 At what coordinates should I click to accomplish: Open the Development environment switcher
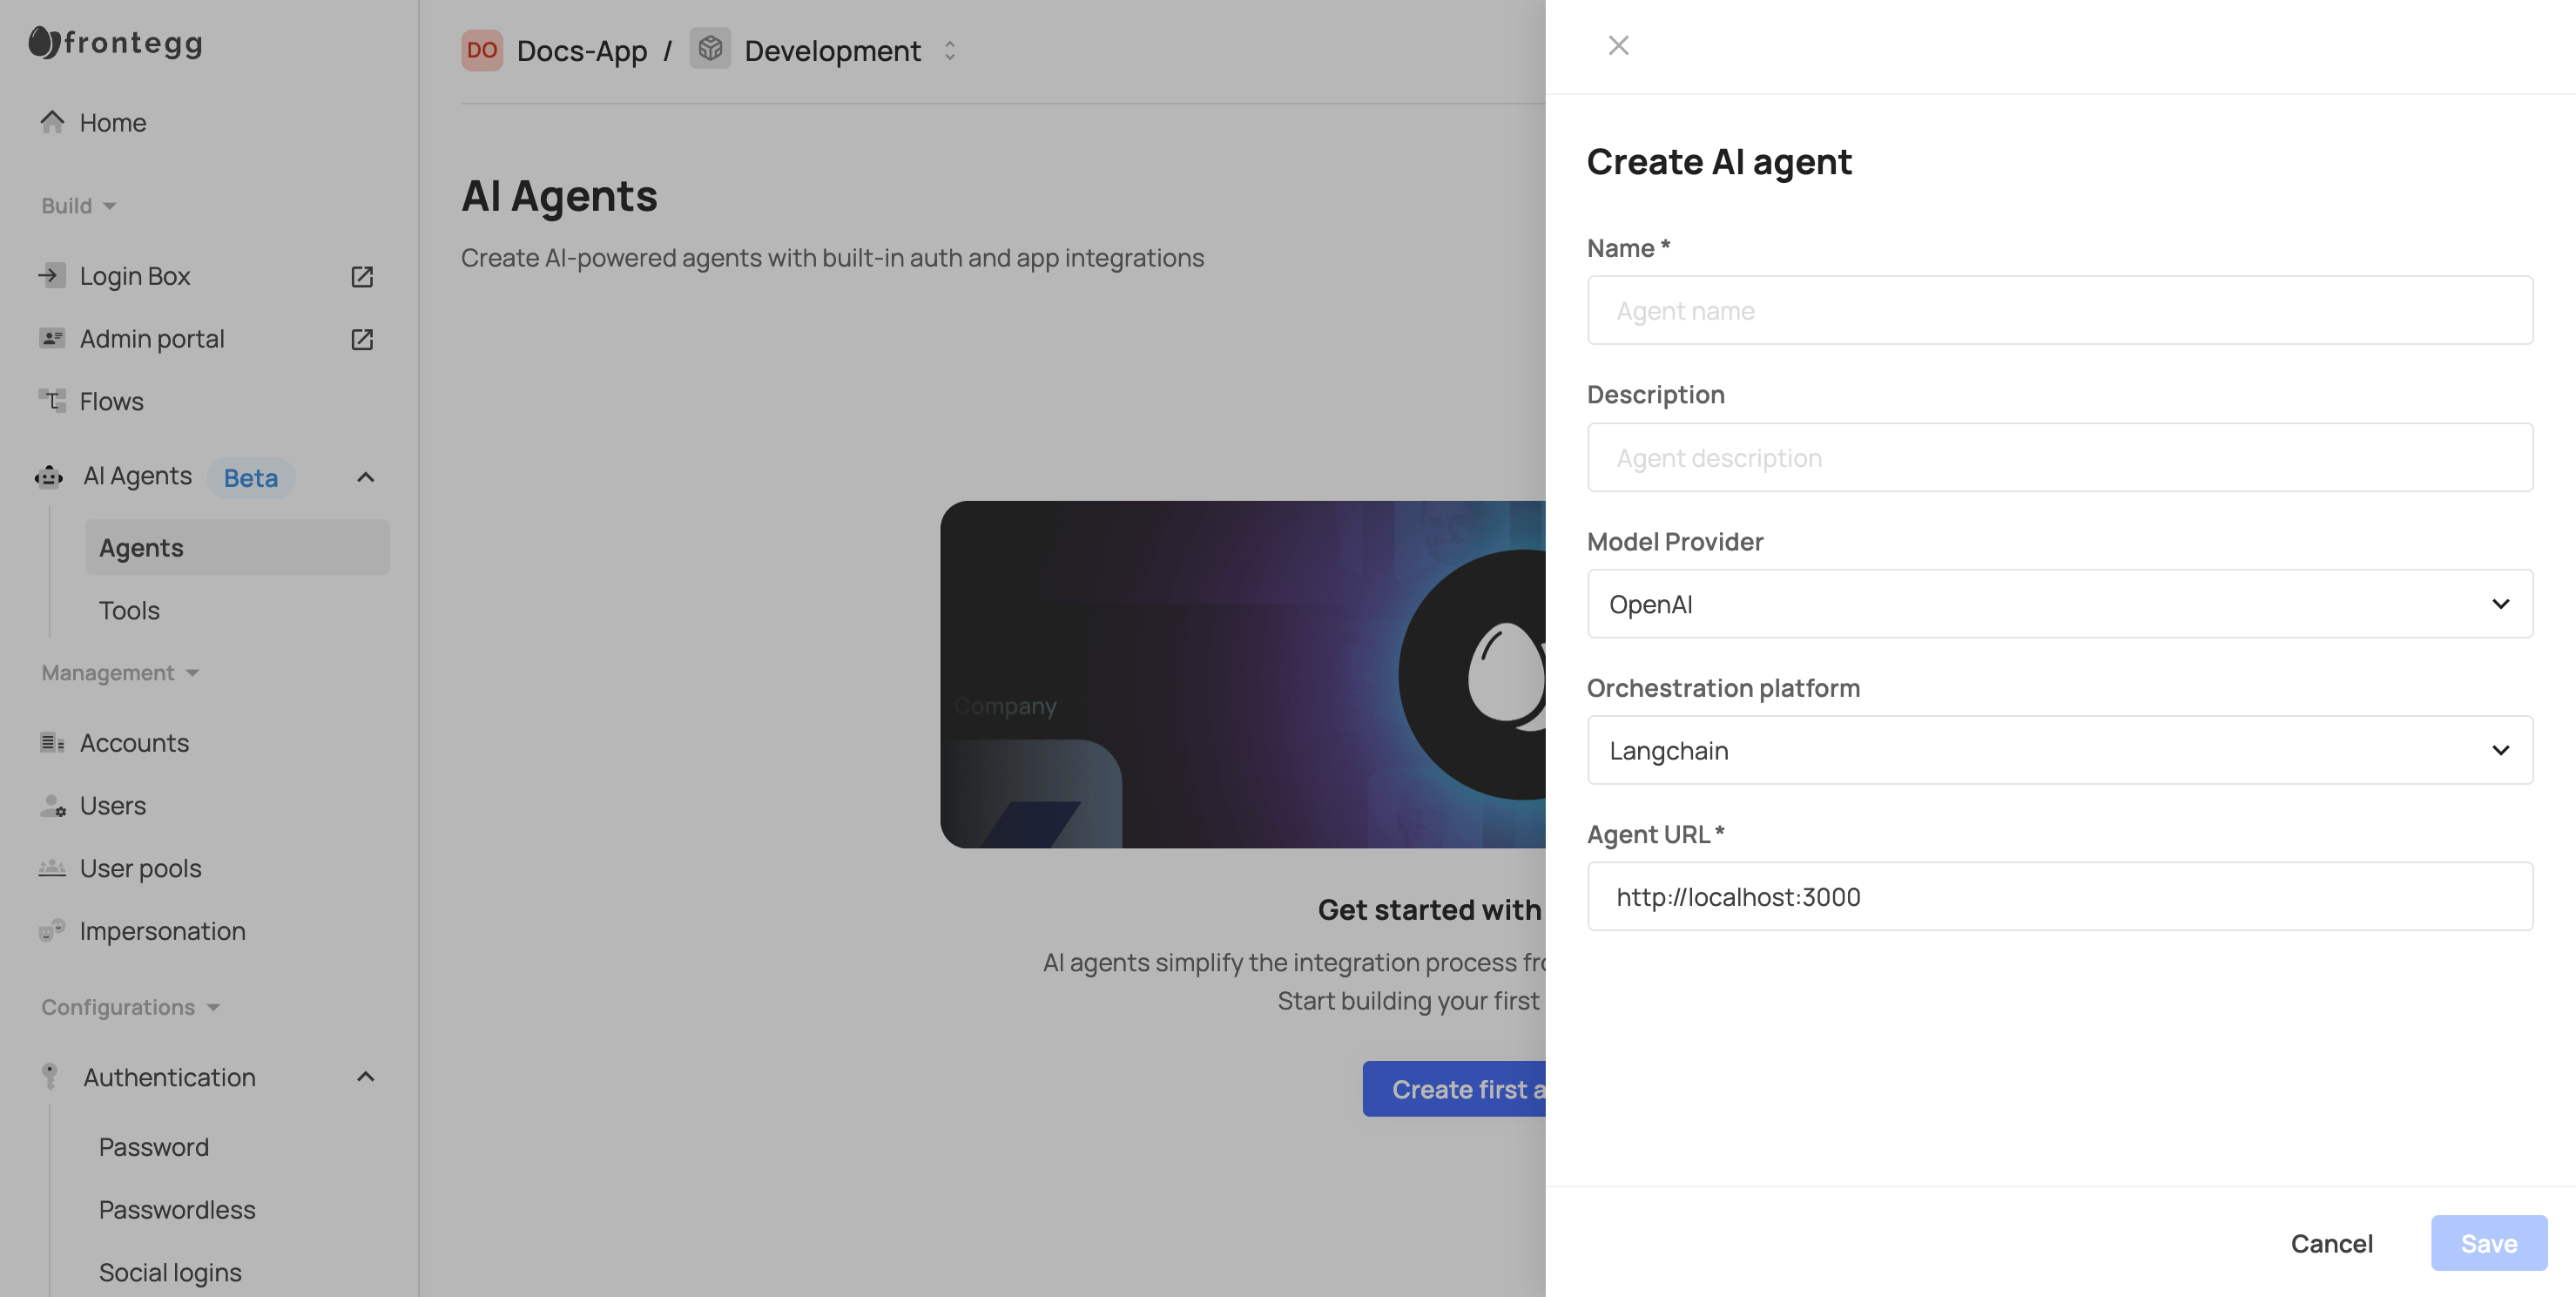949,50
